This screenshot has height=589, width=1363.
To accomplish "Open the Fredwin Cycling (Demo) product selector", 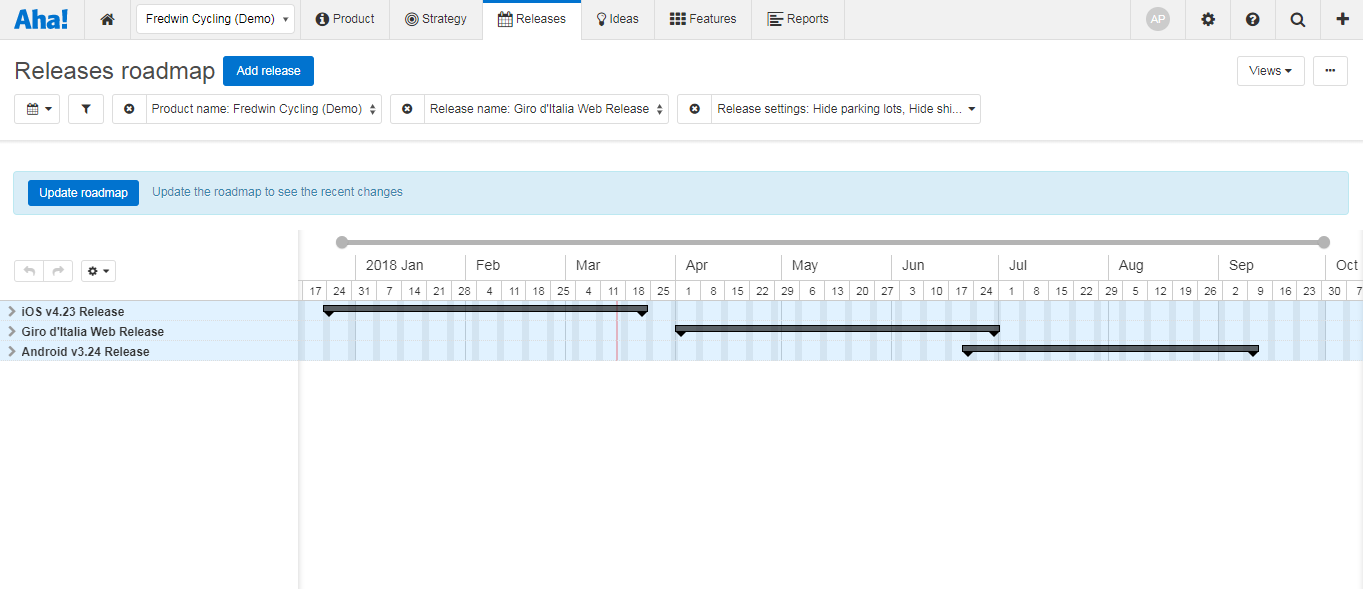I will (215, 19).
